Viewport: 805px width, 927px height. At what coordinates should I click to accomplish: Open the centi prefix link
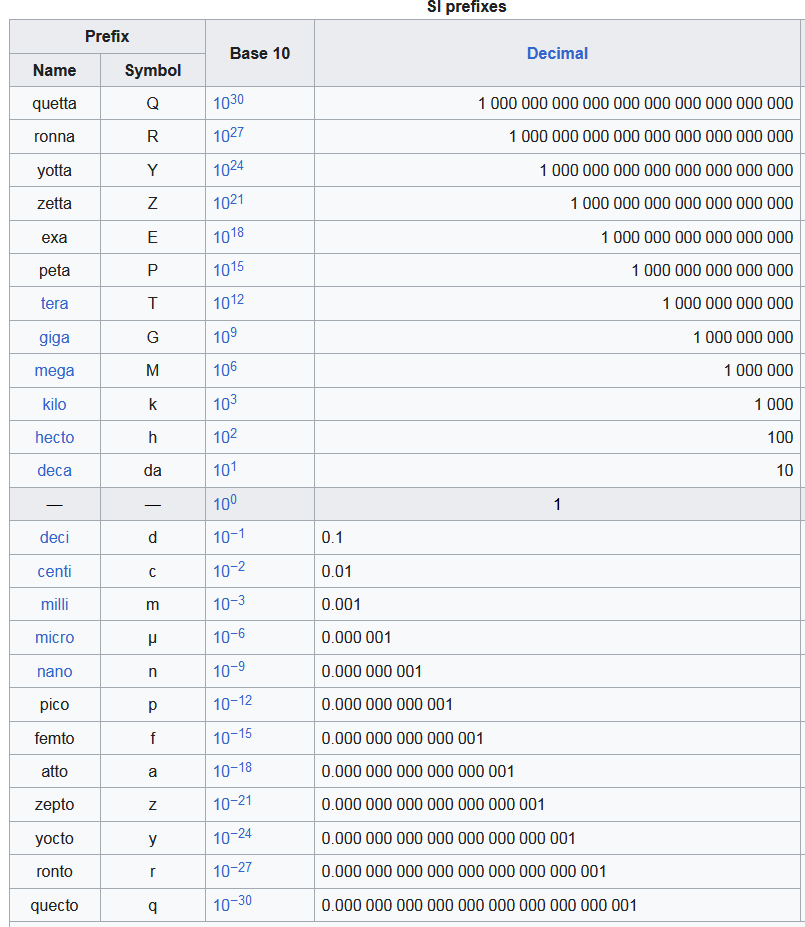[x=54, y=572]
